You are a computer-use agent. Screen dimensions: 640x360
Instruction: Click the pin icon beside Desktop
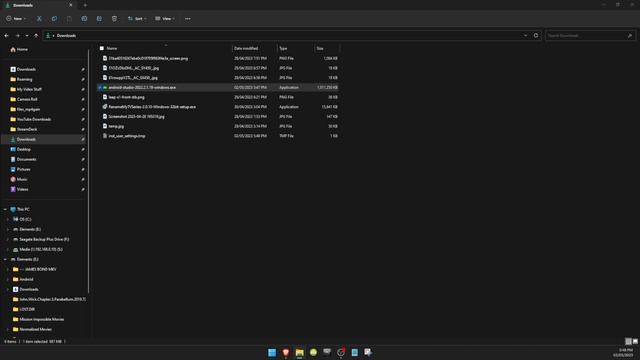pyautogui.click(x=83, y=149)
